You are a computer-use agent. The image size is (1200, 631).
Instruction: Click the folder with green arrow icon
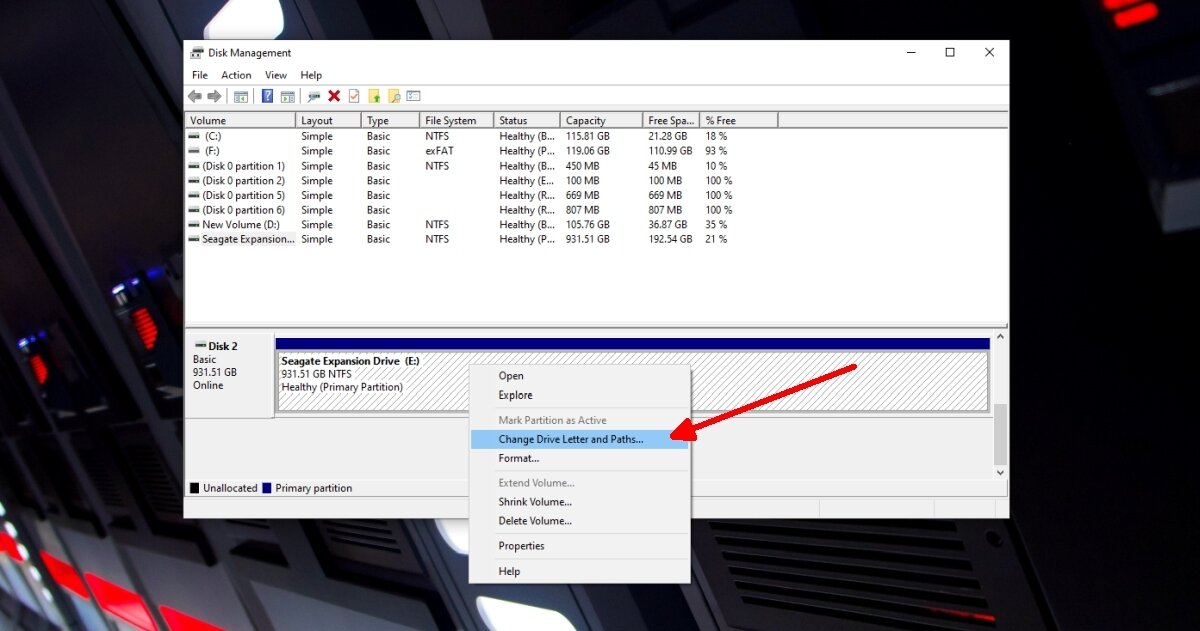374,96
